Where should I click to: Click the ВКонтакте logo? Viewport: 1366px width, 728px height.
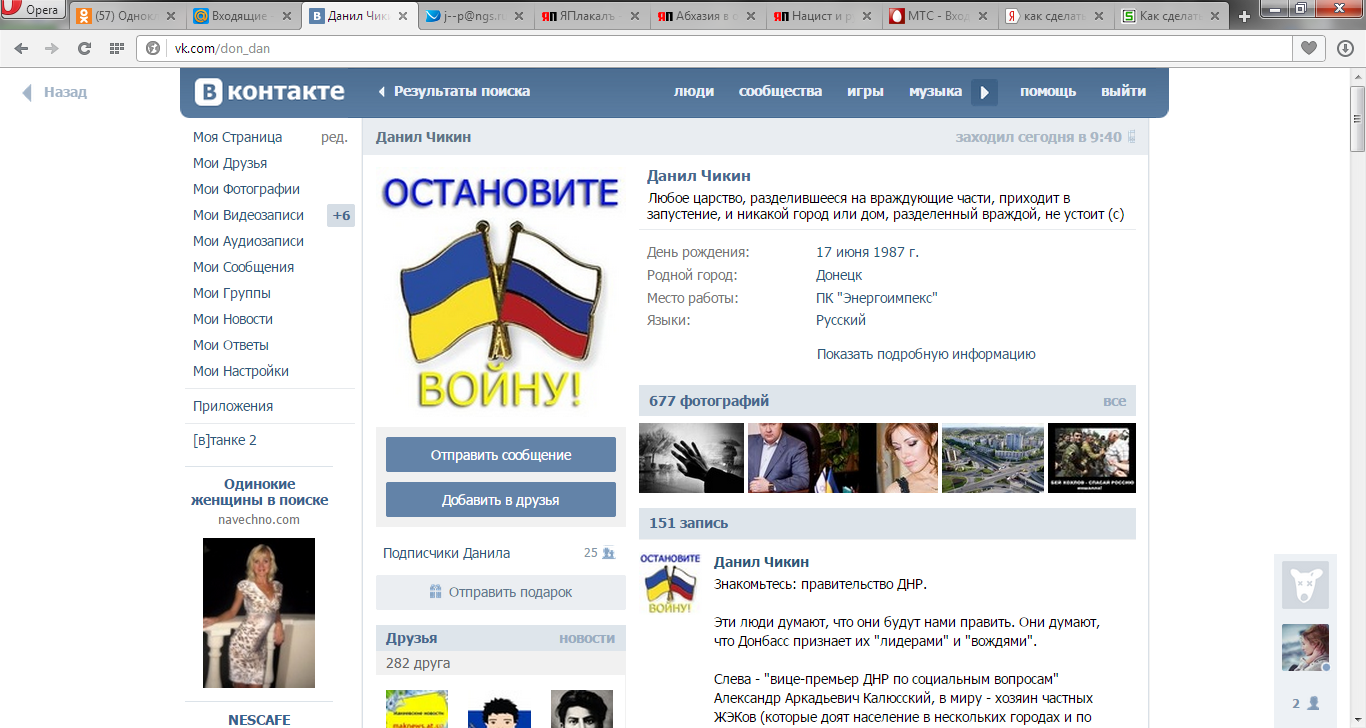(x=269, y=92)
